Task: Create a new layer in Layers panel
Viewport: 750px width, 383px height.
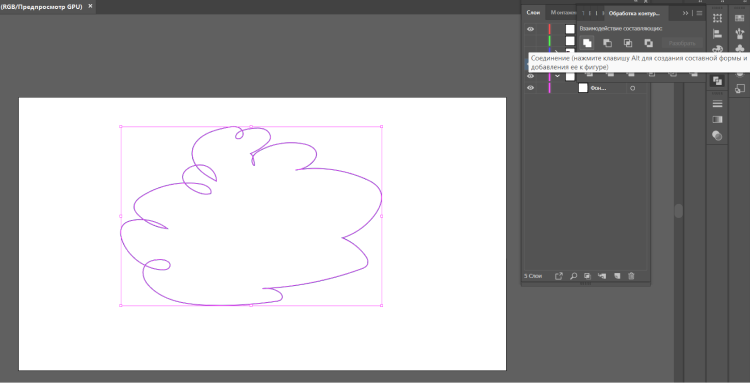Action: click(617, 276)
